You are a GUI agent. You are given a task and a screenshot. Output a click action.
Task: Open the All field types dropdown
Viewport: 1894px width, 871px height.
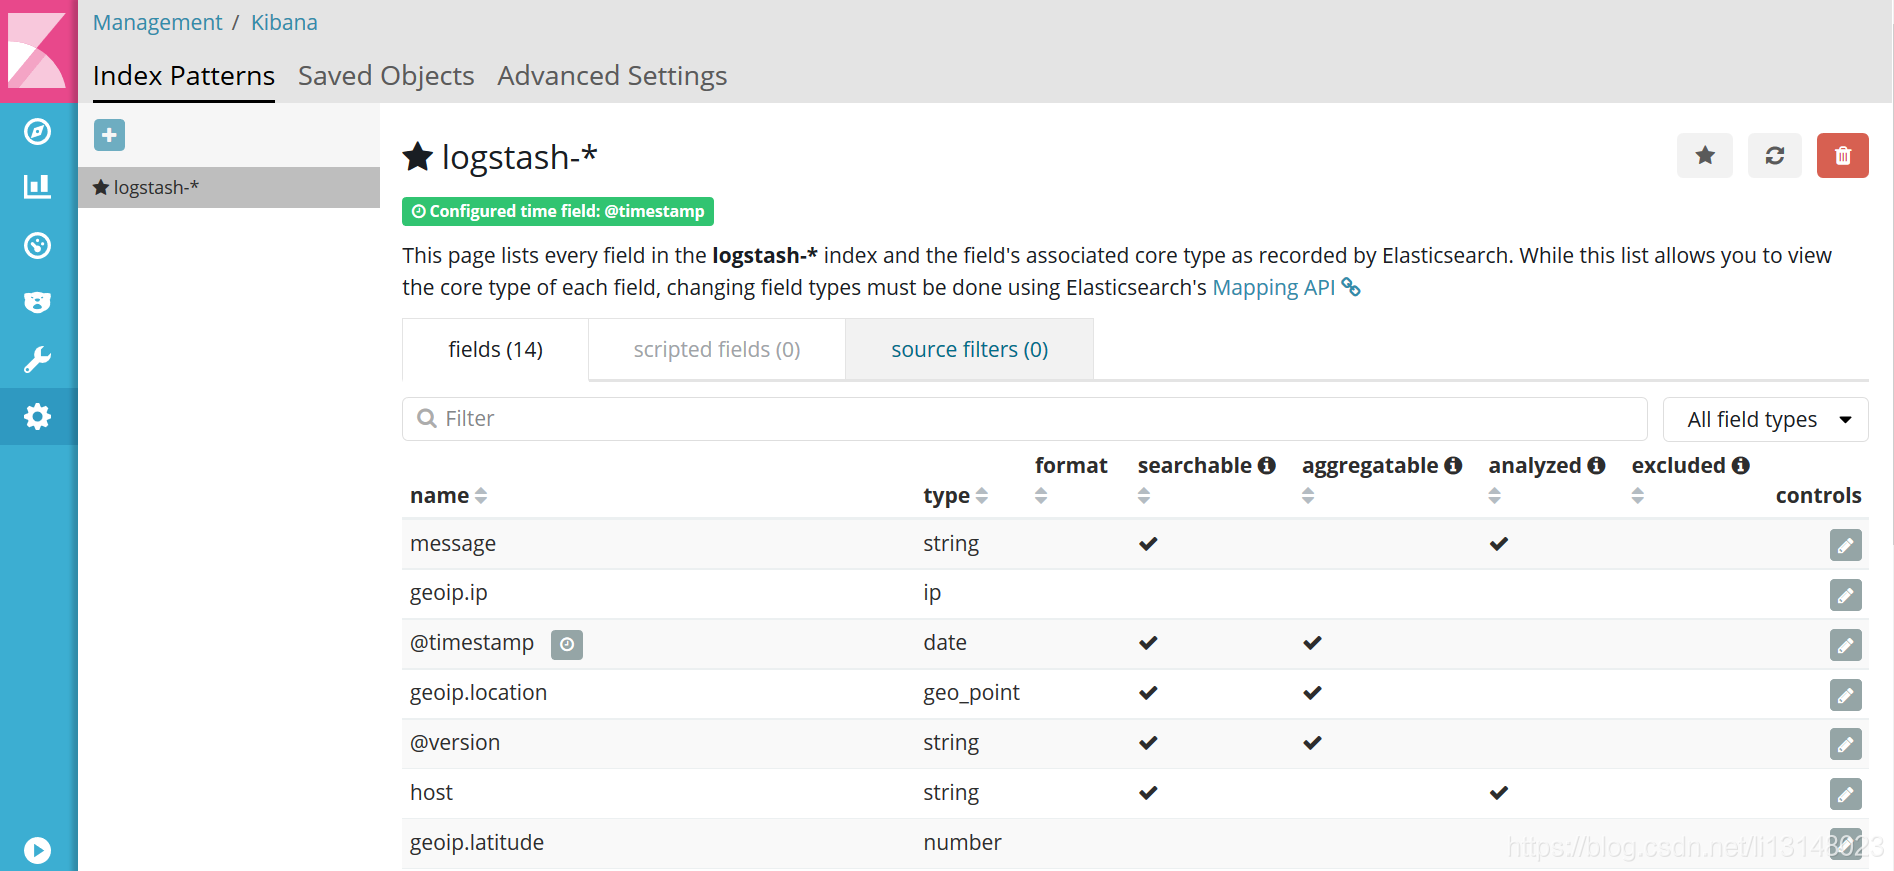click(1765, 419)
